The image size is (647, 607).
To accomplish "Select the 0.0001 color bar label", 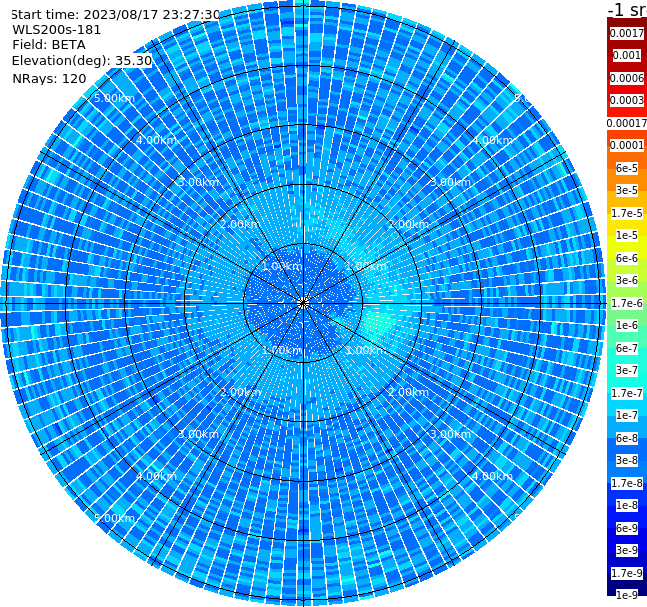I will coord(627,145).
